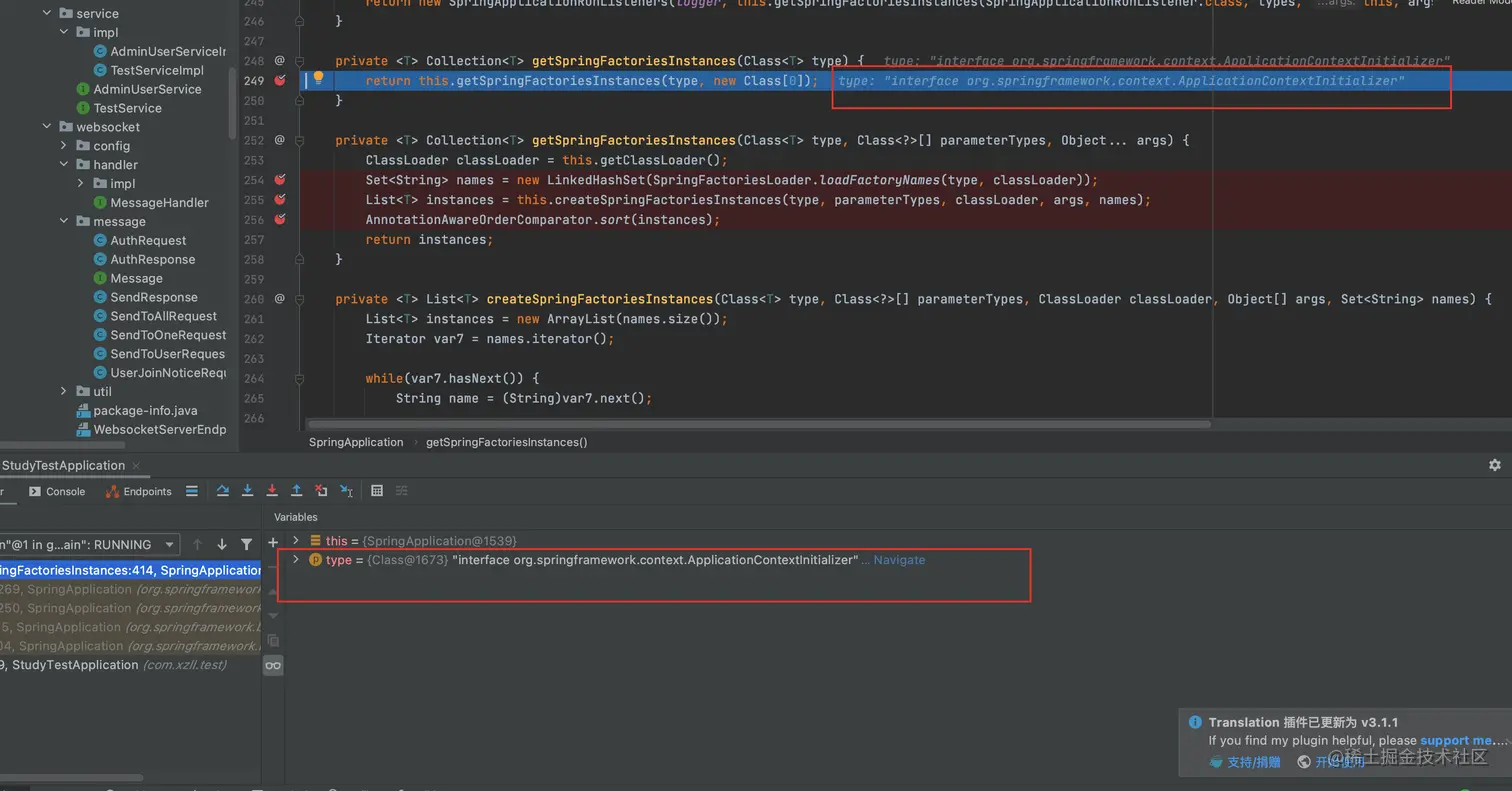Click the Step Into debug icon

pyautogui.click(x=247, y=491)
